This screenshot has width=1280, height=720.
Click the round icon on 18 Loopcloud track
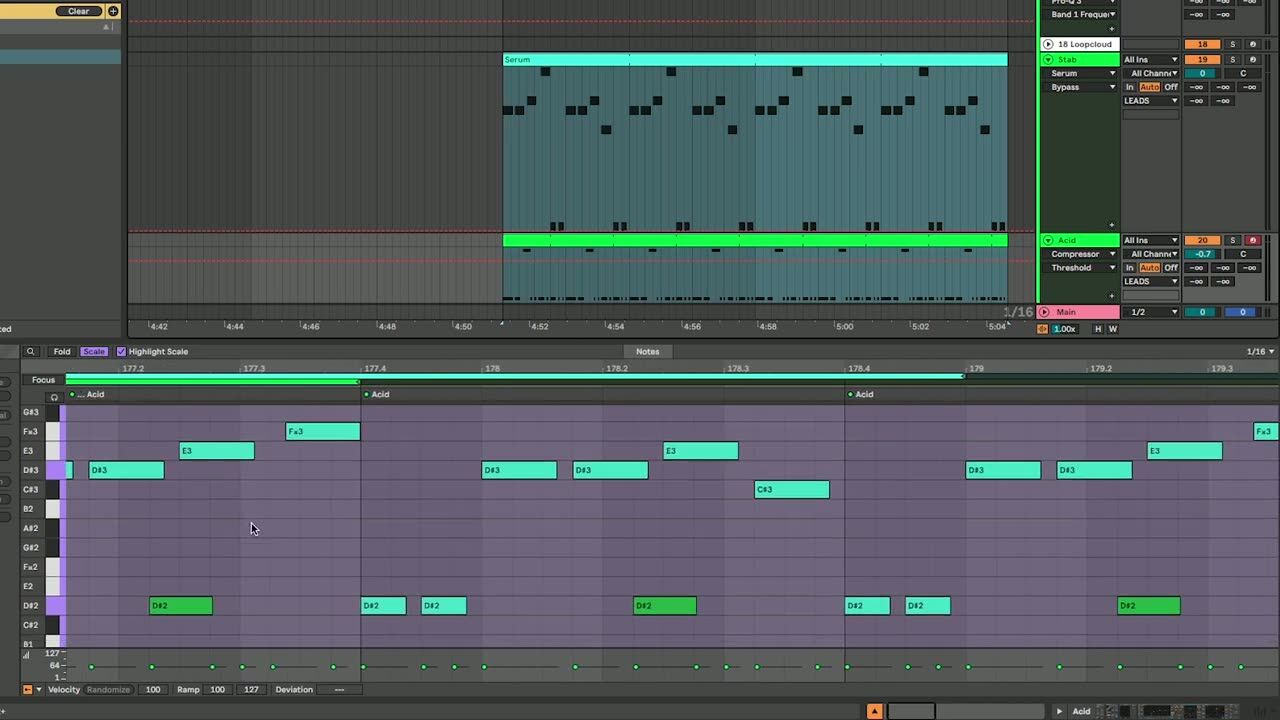click(x=1048, y=44)
